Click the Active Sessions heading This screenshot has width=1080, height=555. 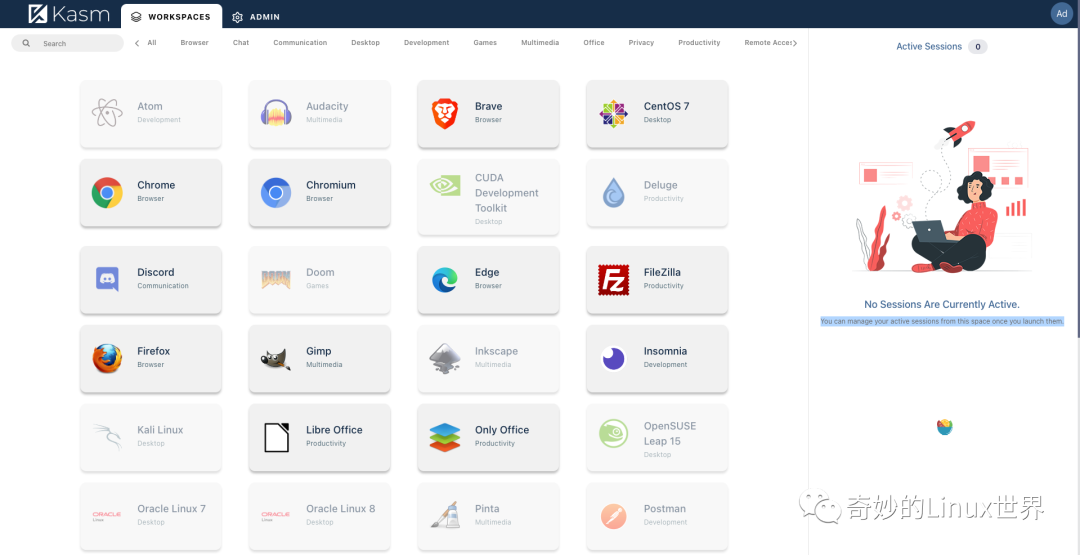click(x=928, y=47)
